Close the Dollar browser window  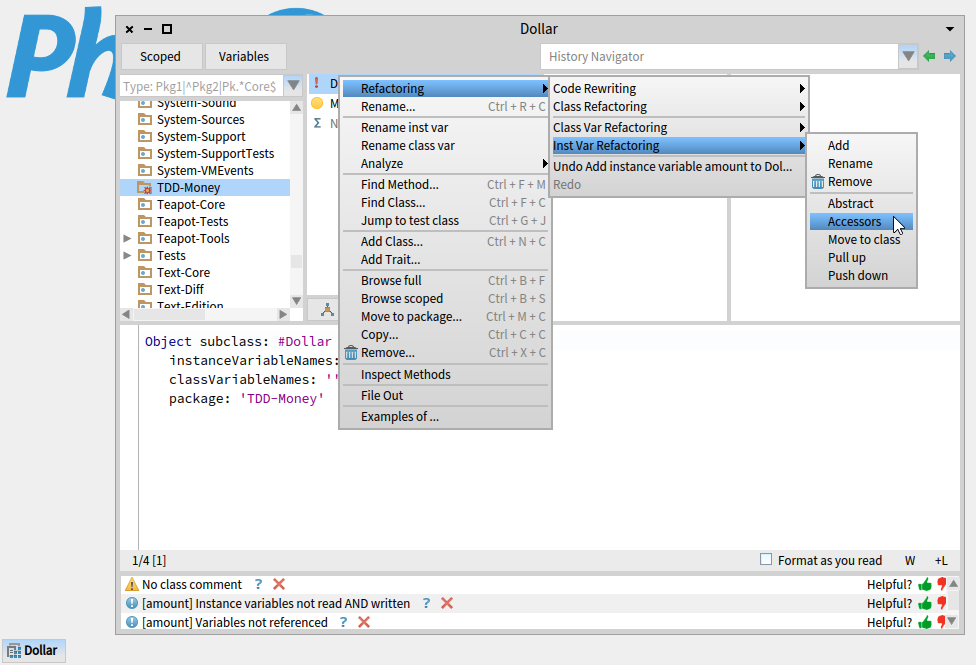(x=129, y=29)
